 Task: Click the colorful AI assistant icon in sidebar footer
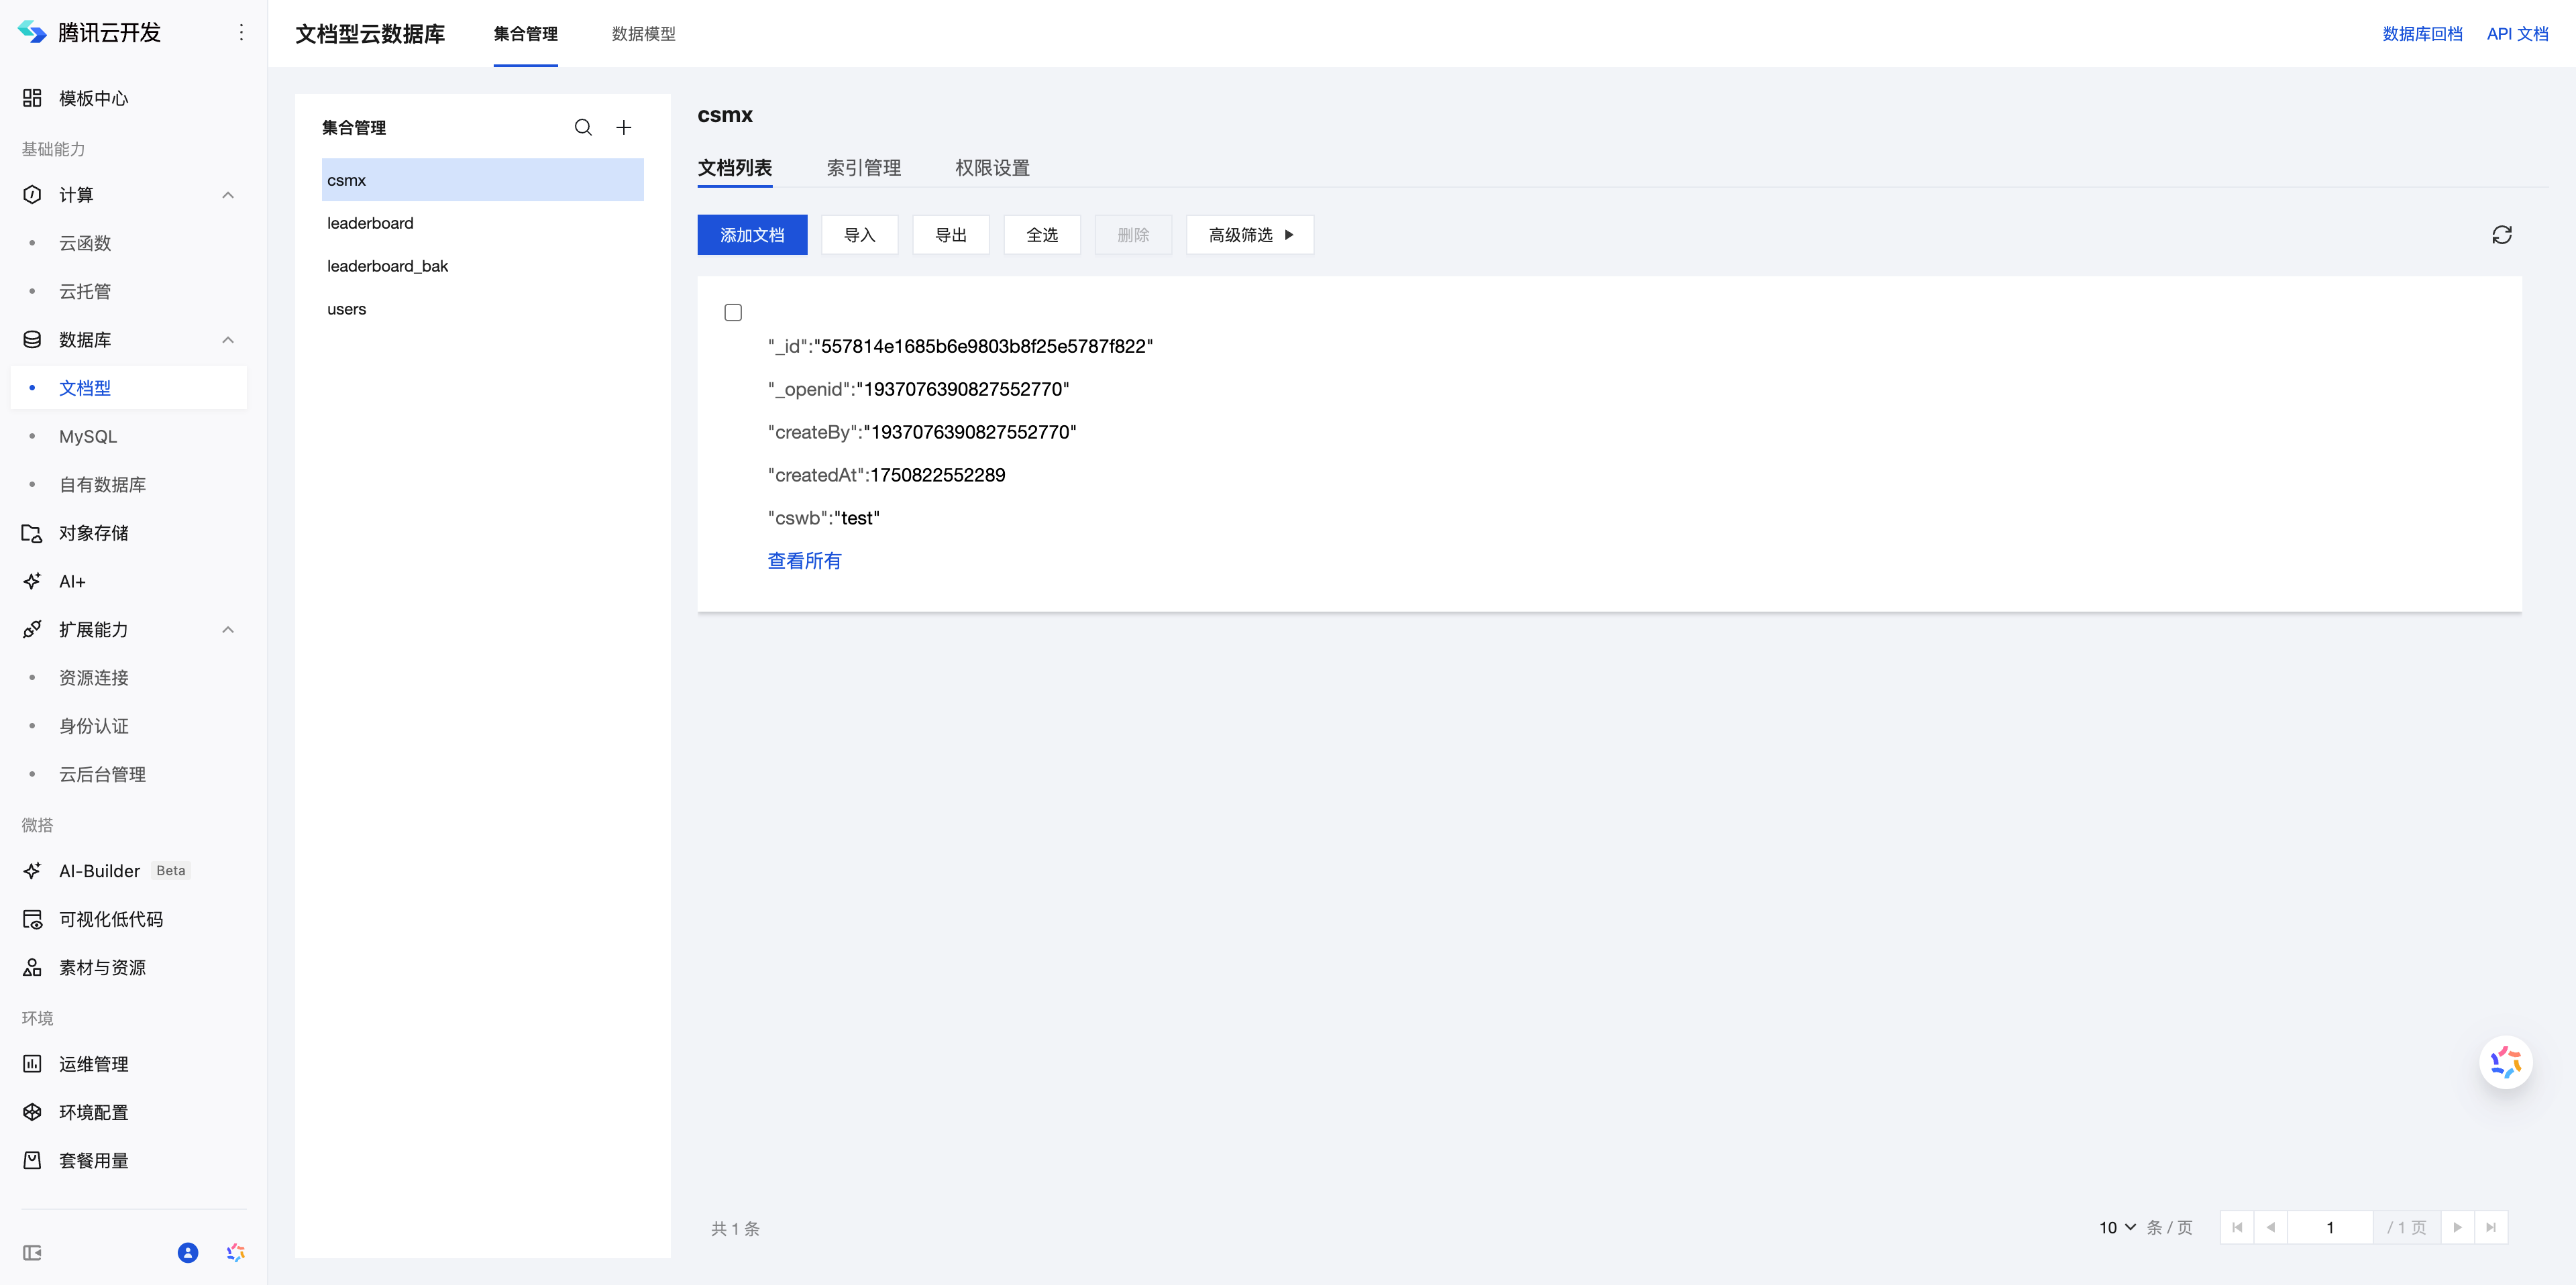pos(236,1253)
